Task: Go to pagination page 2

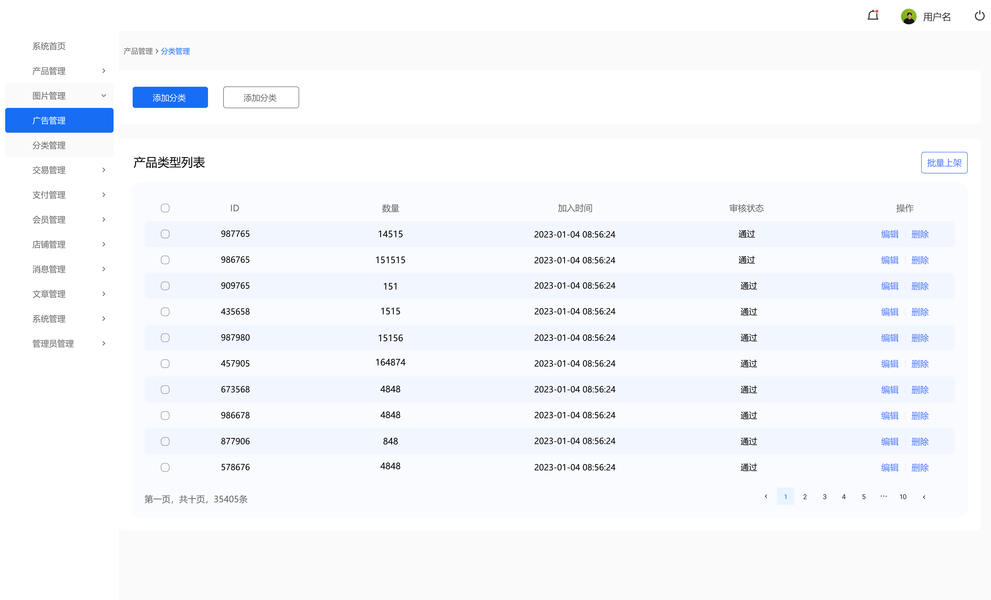Action: click(x=805, y=497)
